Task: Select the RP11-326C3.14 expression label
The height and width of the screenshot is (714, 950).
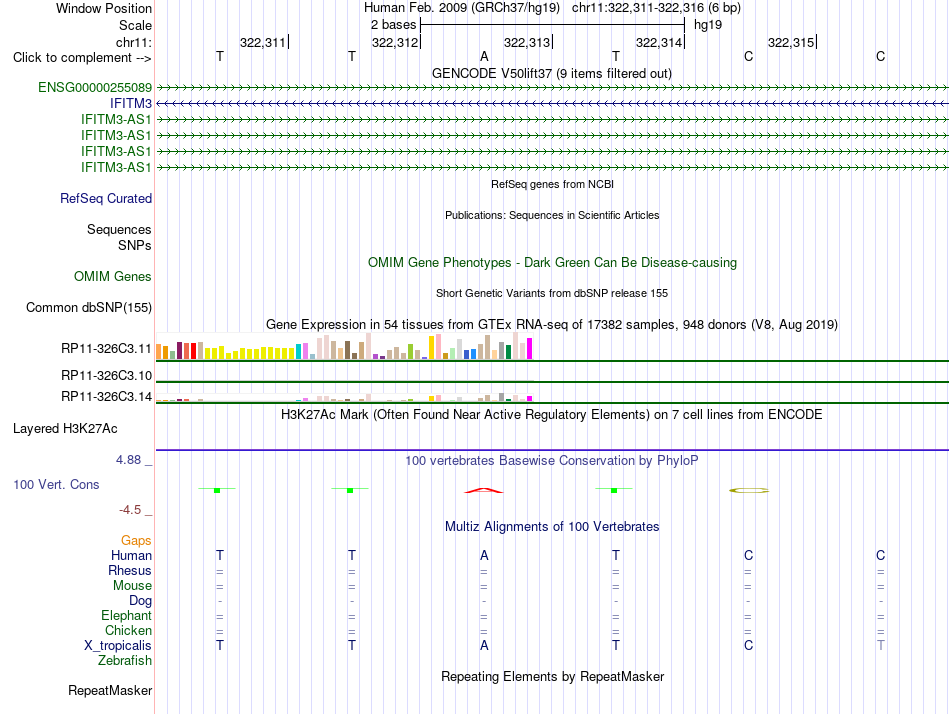Action: point(106,396)
